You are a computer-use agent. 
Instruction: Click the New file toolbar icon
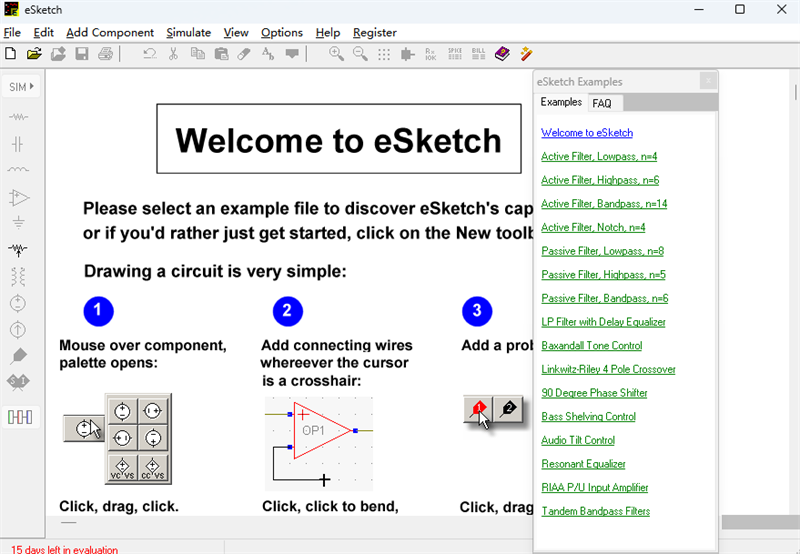[10, 54]
